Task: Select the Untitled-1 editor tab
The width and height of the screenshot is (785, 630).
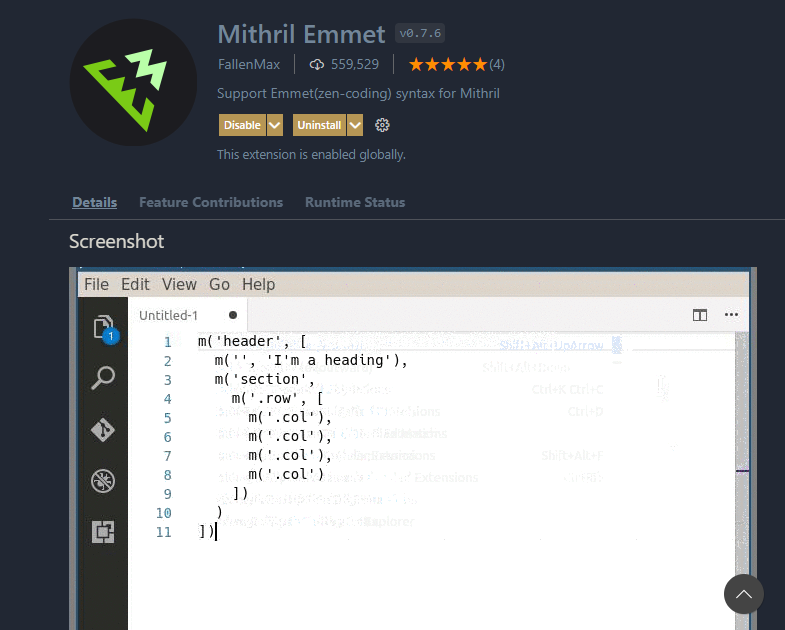Action: click(188, 315)
